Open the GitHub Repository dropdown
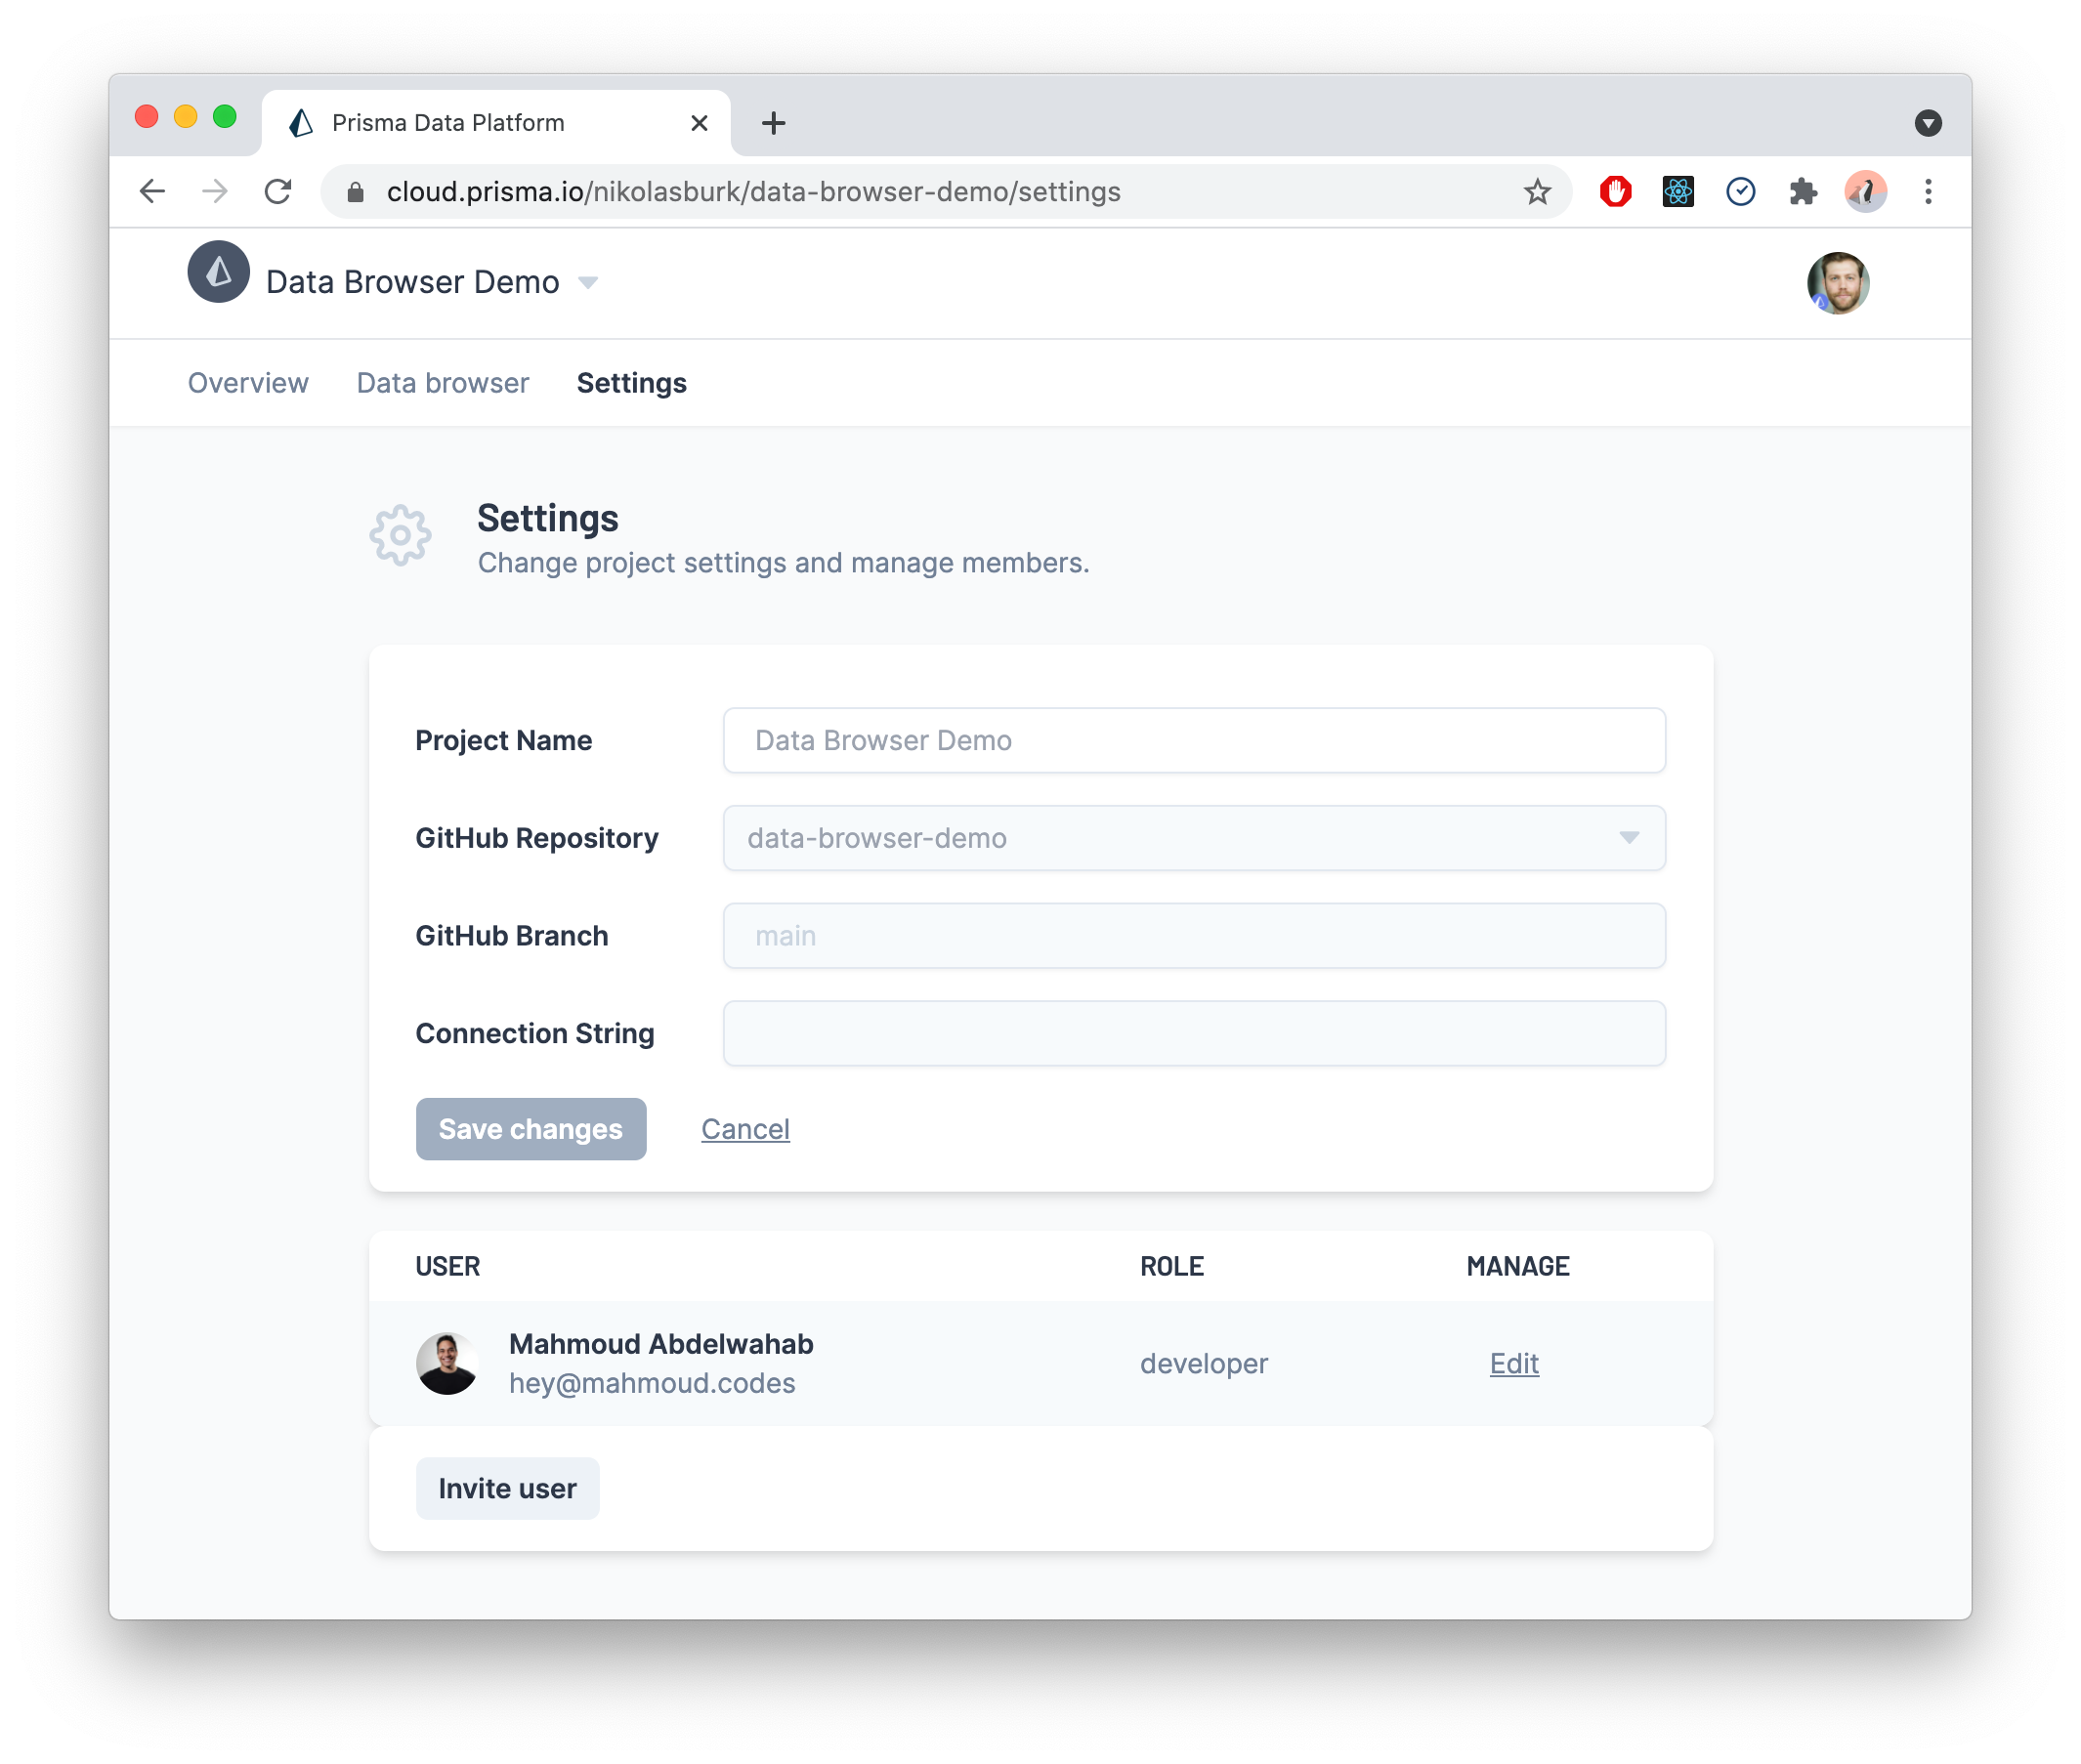 click(x=1194, y=838)
